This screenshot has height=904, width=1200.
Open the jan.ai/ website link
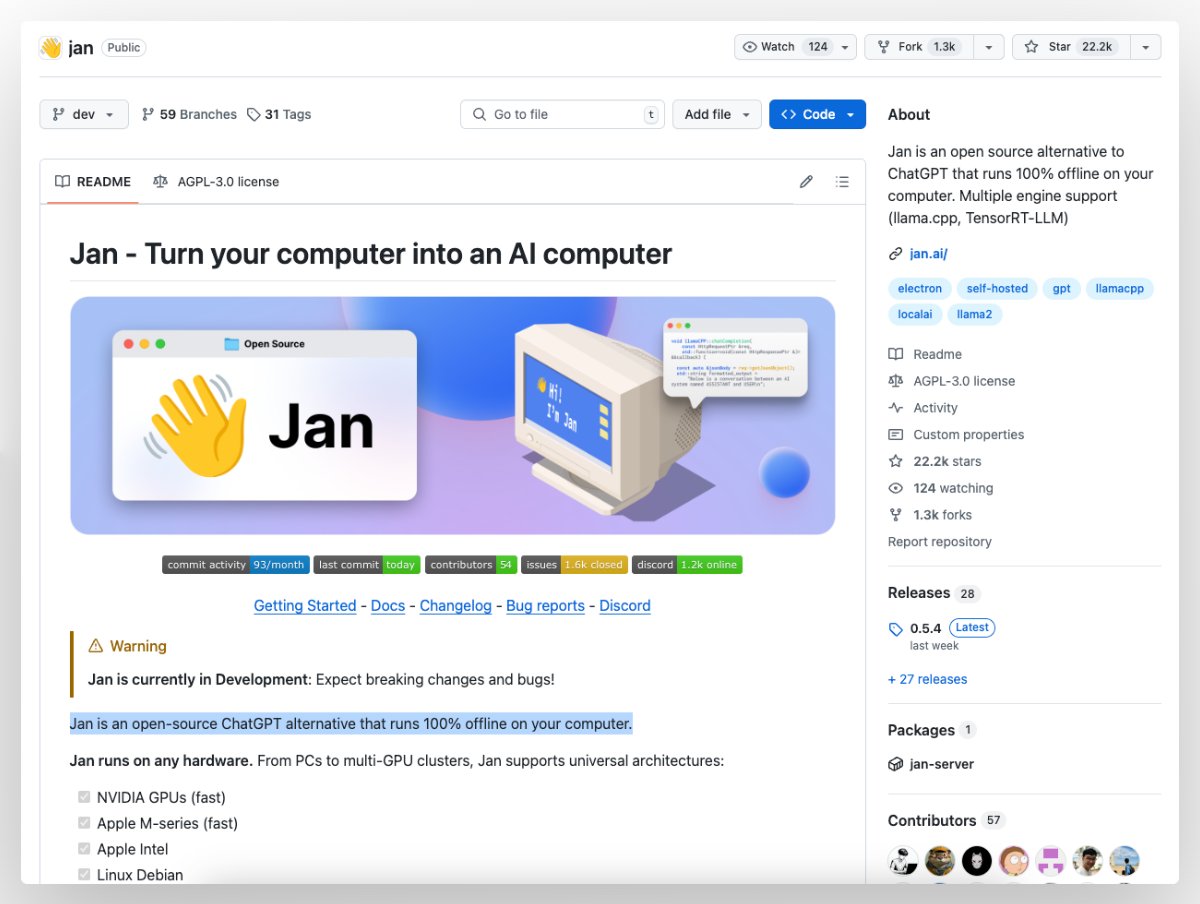[928, 254]
